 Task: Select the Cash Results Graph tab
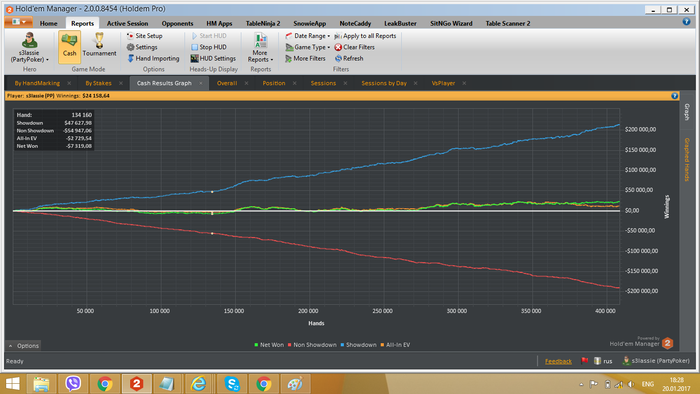tap(164, 83)
